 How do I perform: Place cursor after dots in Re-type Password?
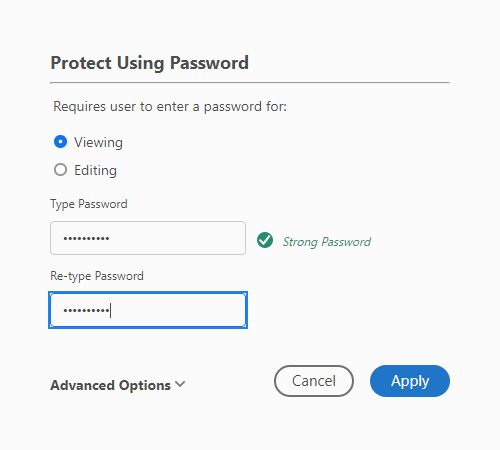pos(110,310)
